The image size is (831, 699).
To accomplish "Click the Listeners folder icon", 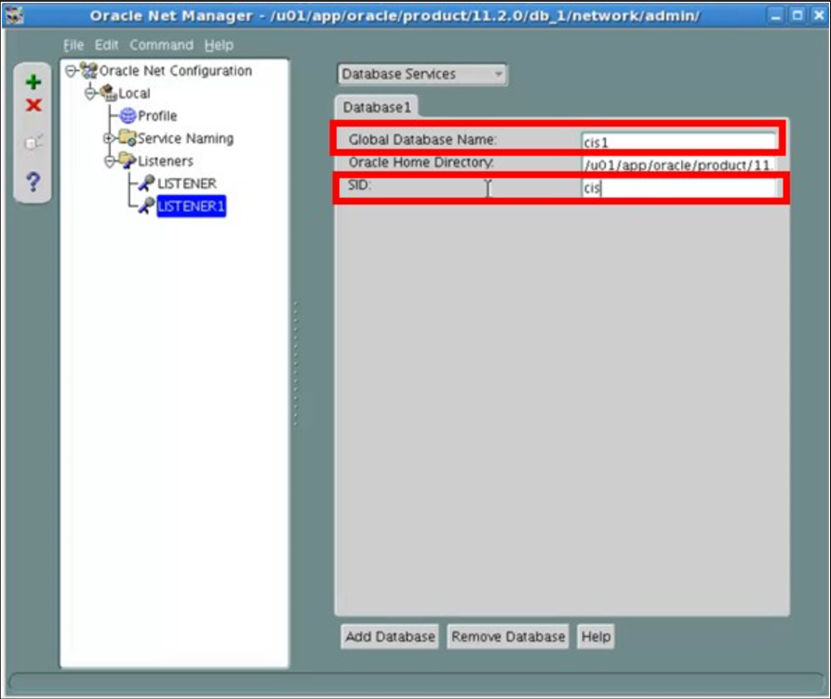I will pyautogui.click(x=127, y=161).
